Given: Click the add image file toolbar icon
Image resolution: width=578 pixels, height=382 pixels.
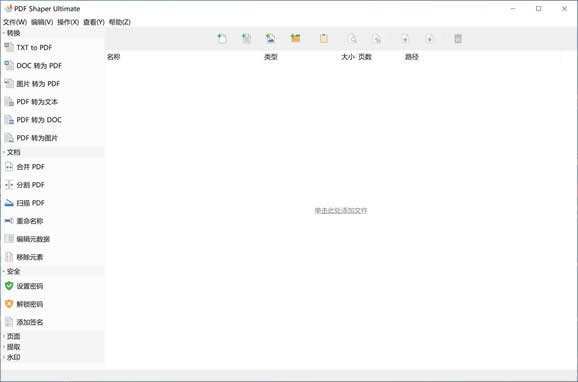Looking at the screenshot, I should point(271,38).
